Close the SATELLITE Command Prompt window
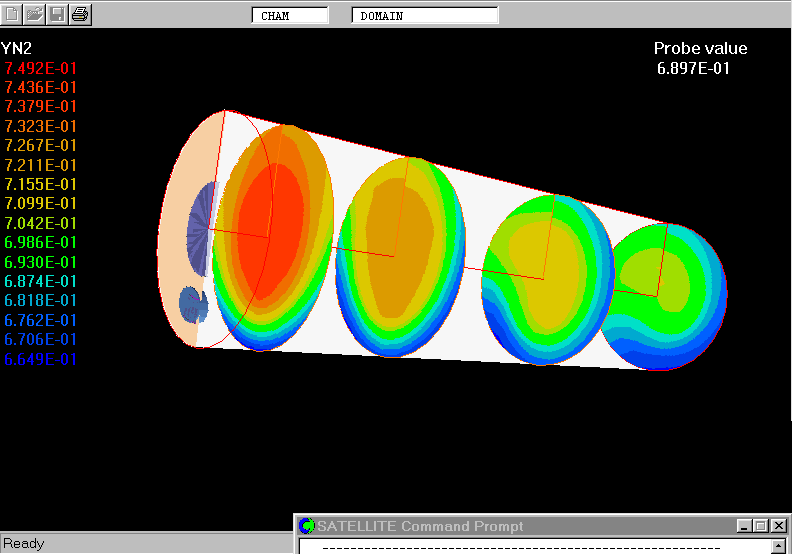The image size is (792, 554). point(779,526)
